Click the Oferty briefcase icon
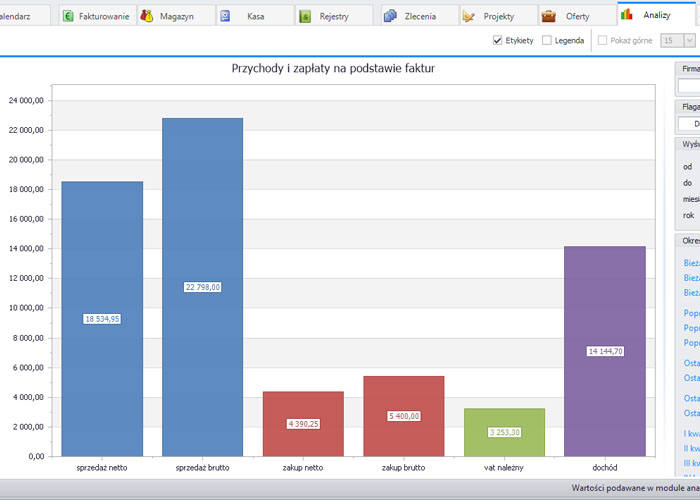The width and height of the screenshot is (700, 500). point(548,16)
